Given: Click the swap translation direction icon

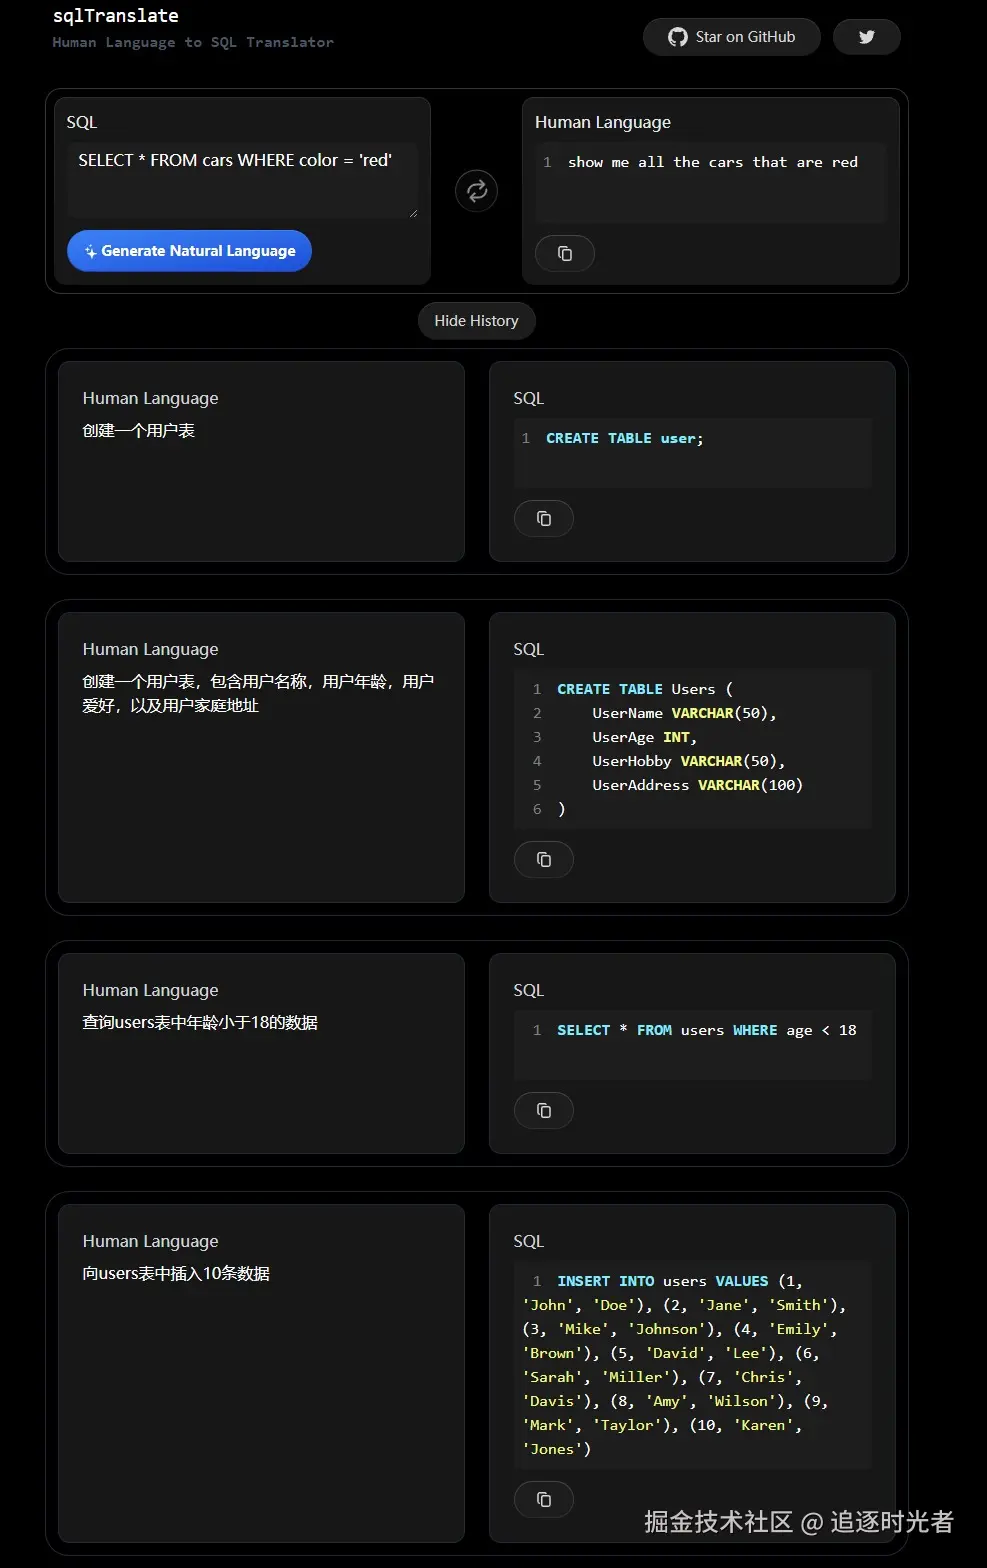Looking at the screenshot, I should [476, 191].
